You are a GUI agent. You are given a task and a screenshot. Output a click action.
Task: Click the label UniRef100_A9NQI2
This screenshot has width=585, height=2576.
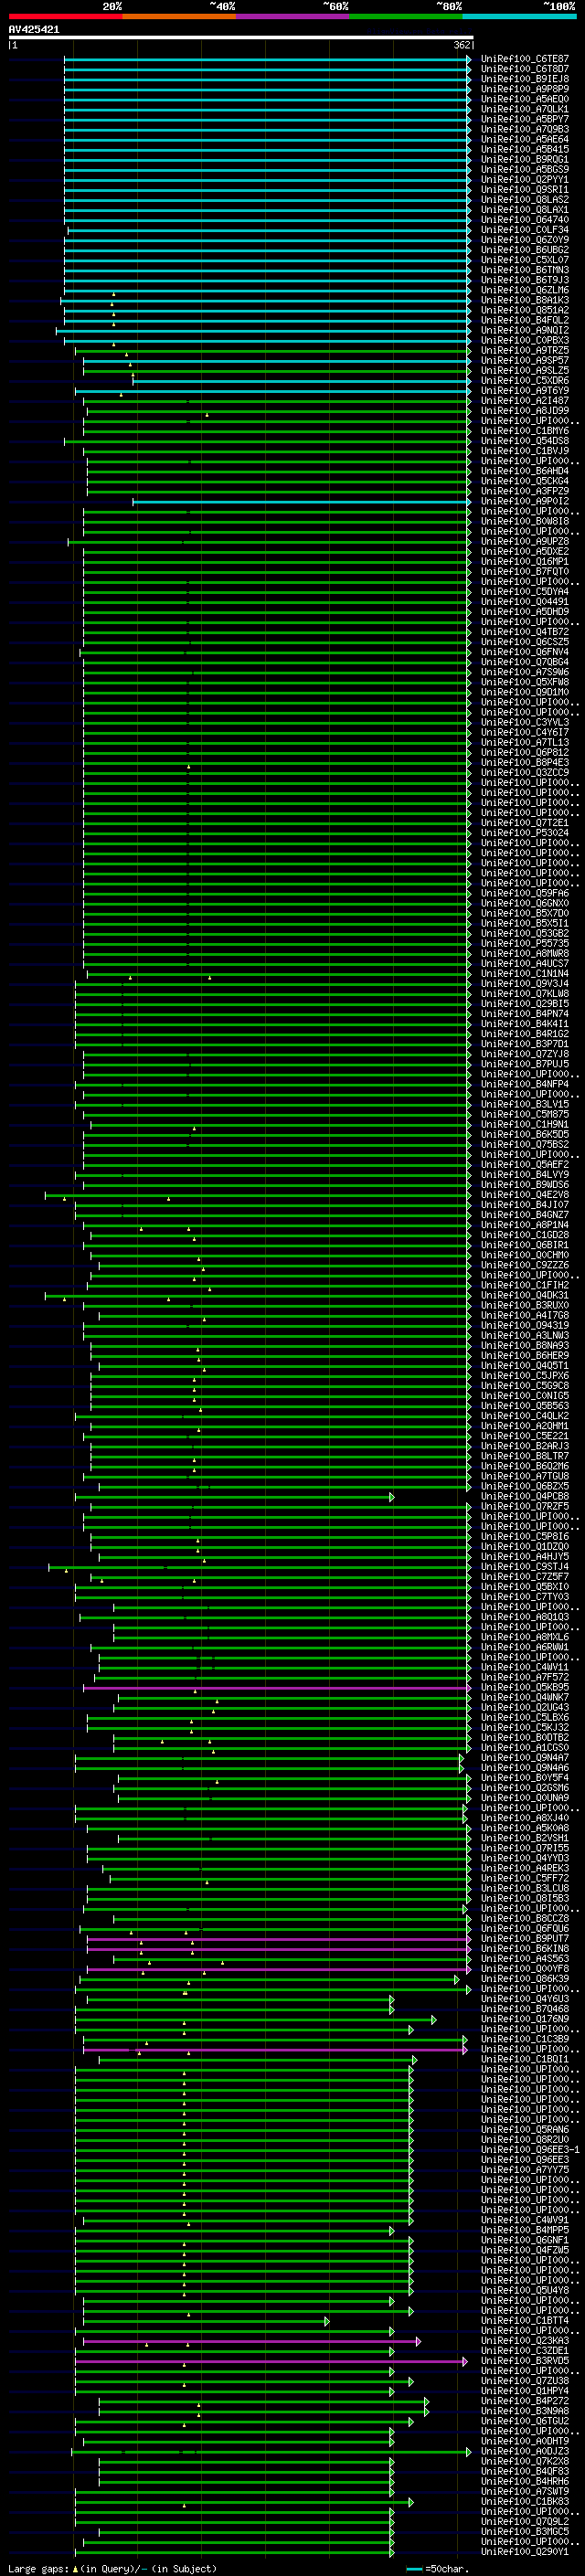point(525,330)
